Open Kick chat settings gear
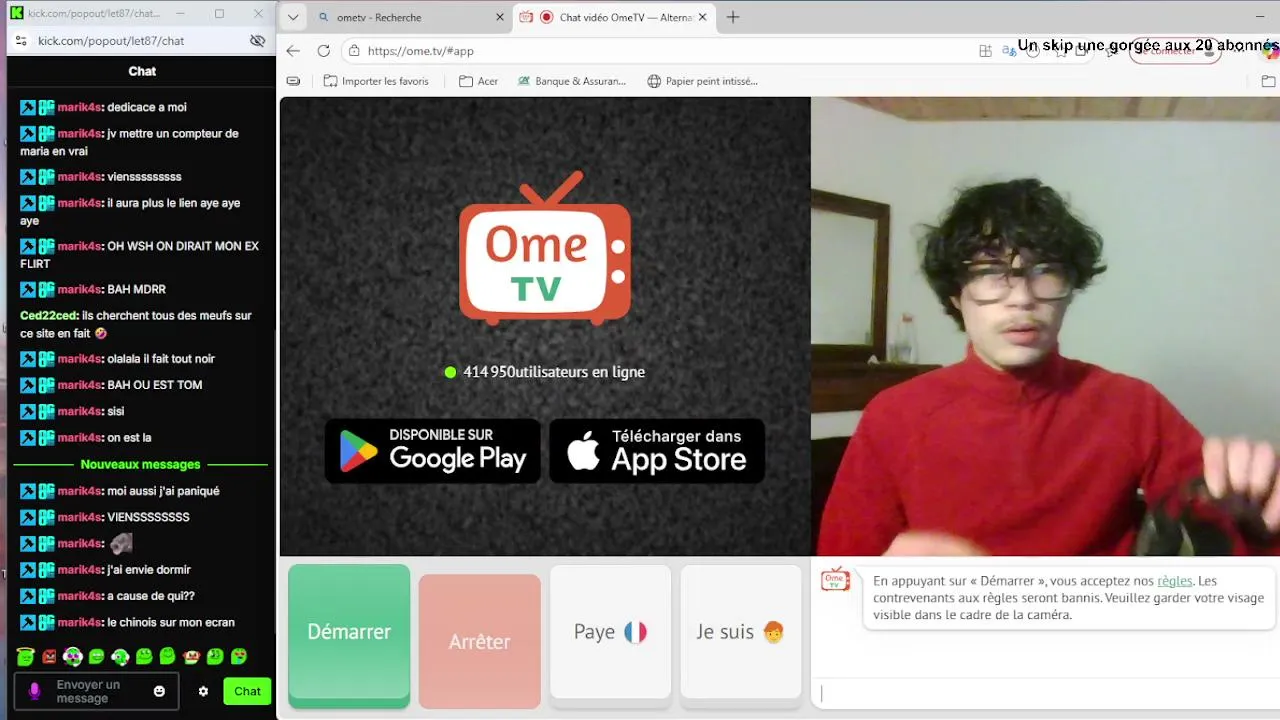This screenshot has height=720, width=1280. pos(203,691)
